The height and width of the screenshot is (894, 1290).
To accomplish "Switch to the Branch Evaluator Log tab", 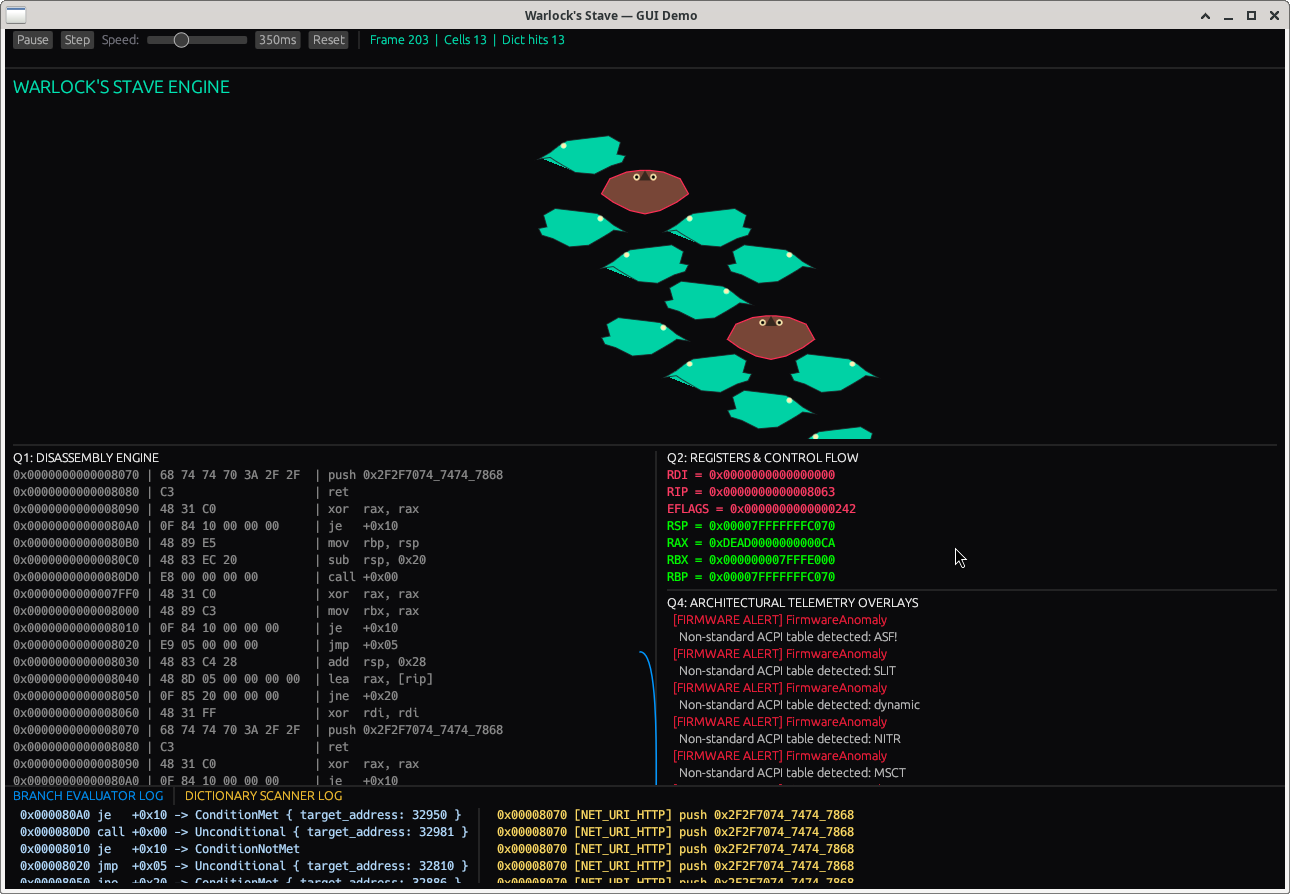I will pyautogui.click(x=88, y=796).
